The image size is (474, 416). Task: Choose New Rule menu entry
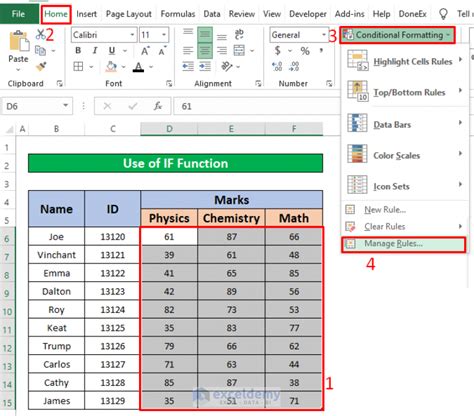[x=405, y=209]
